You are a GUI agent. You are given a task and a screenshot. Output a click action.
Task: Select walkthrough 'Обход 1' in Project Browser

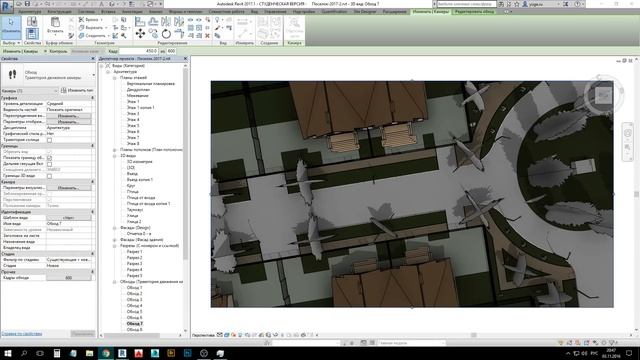[x=134, y=288]
